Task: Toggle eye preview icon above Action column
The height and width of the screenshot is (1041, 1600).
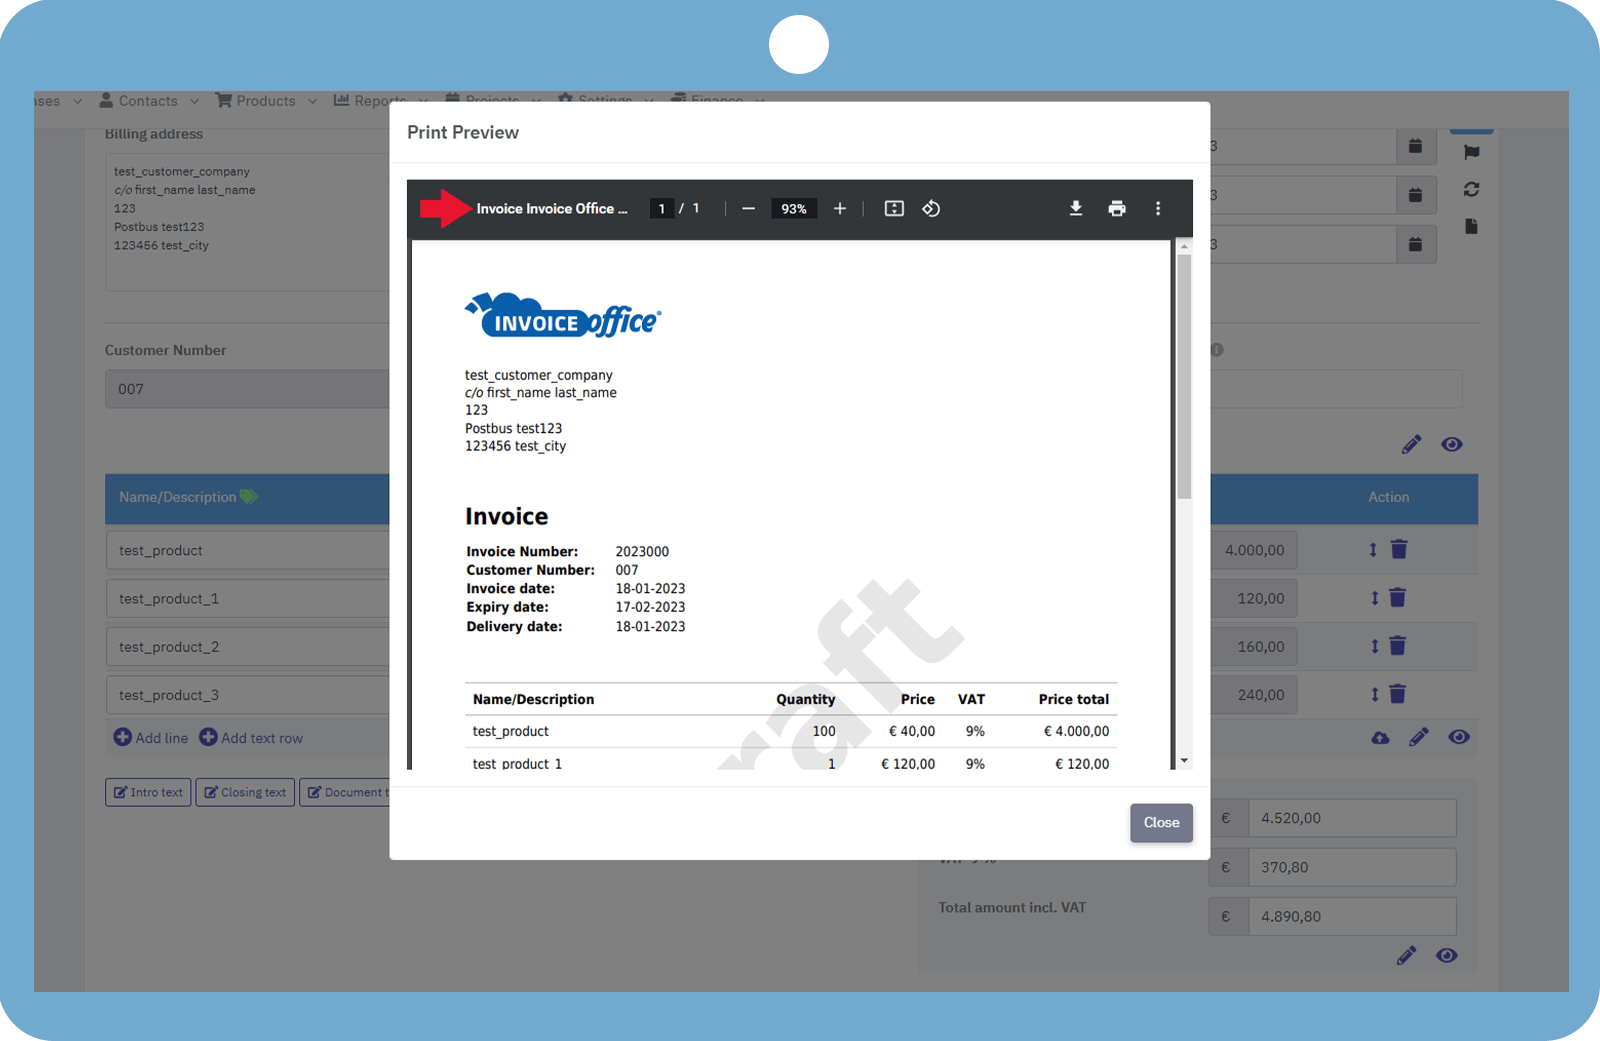Action: point(1452,444)
